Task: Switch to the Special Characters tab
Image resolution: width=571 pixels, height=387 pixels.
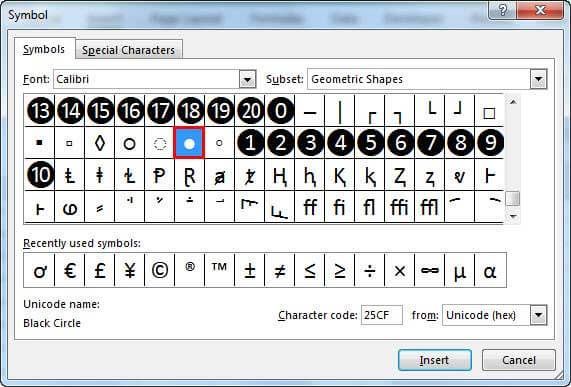Action: tap(129, 50)
